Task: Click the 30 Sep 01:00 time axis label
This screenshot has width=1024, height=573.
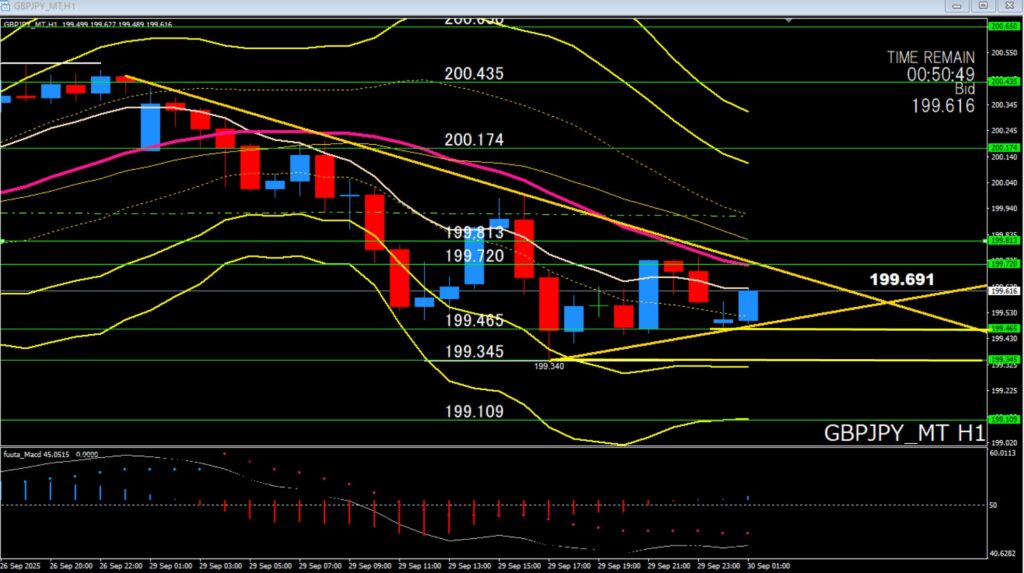Action: [769, 565]
